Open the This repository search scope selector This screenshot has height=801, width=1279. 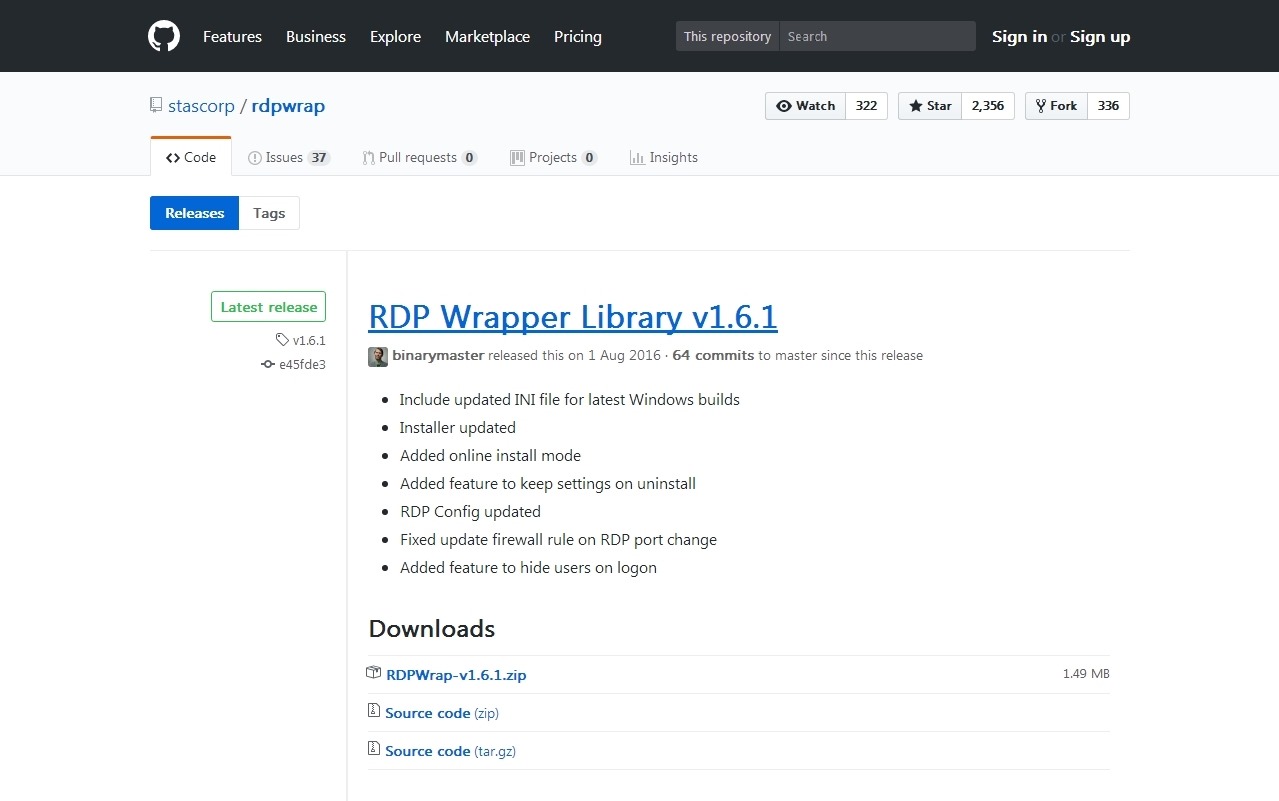point(727,37)
